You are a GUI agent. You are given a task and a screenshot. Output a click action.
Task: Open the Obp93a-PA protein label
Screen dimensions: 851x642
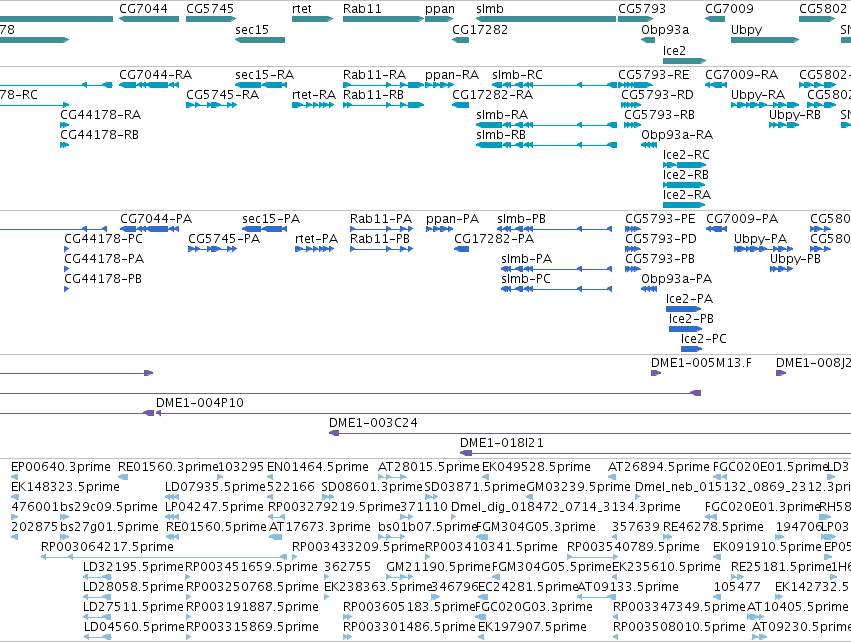click(676, 278)
